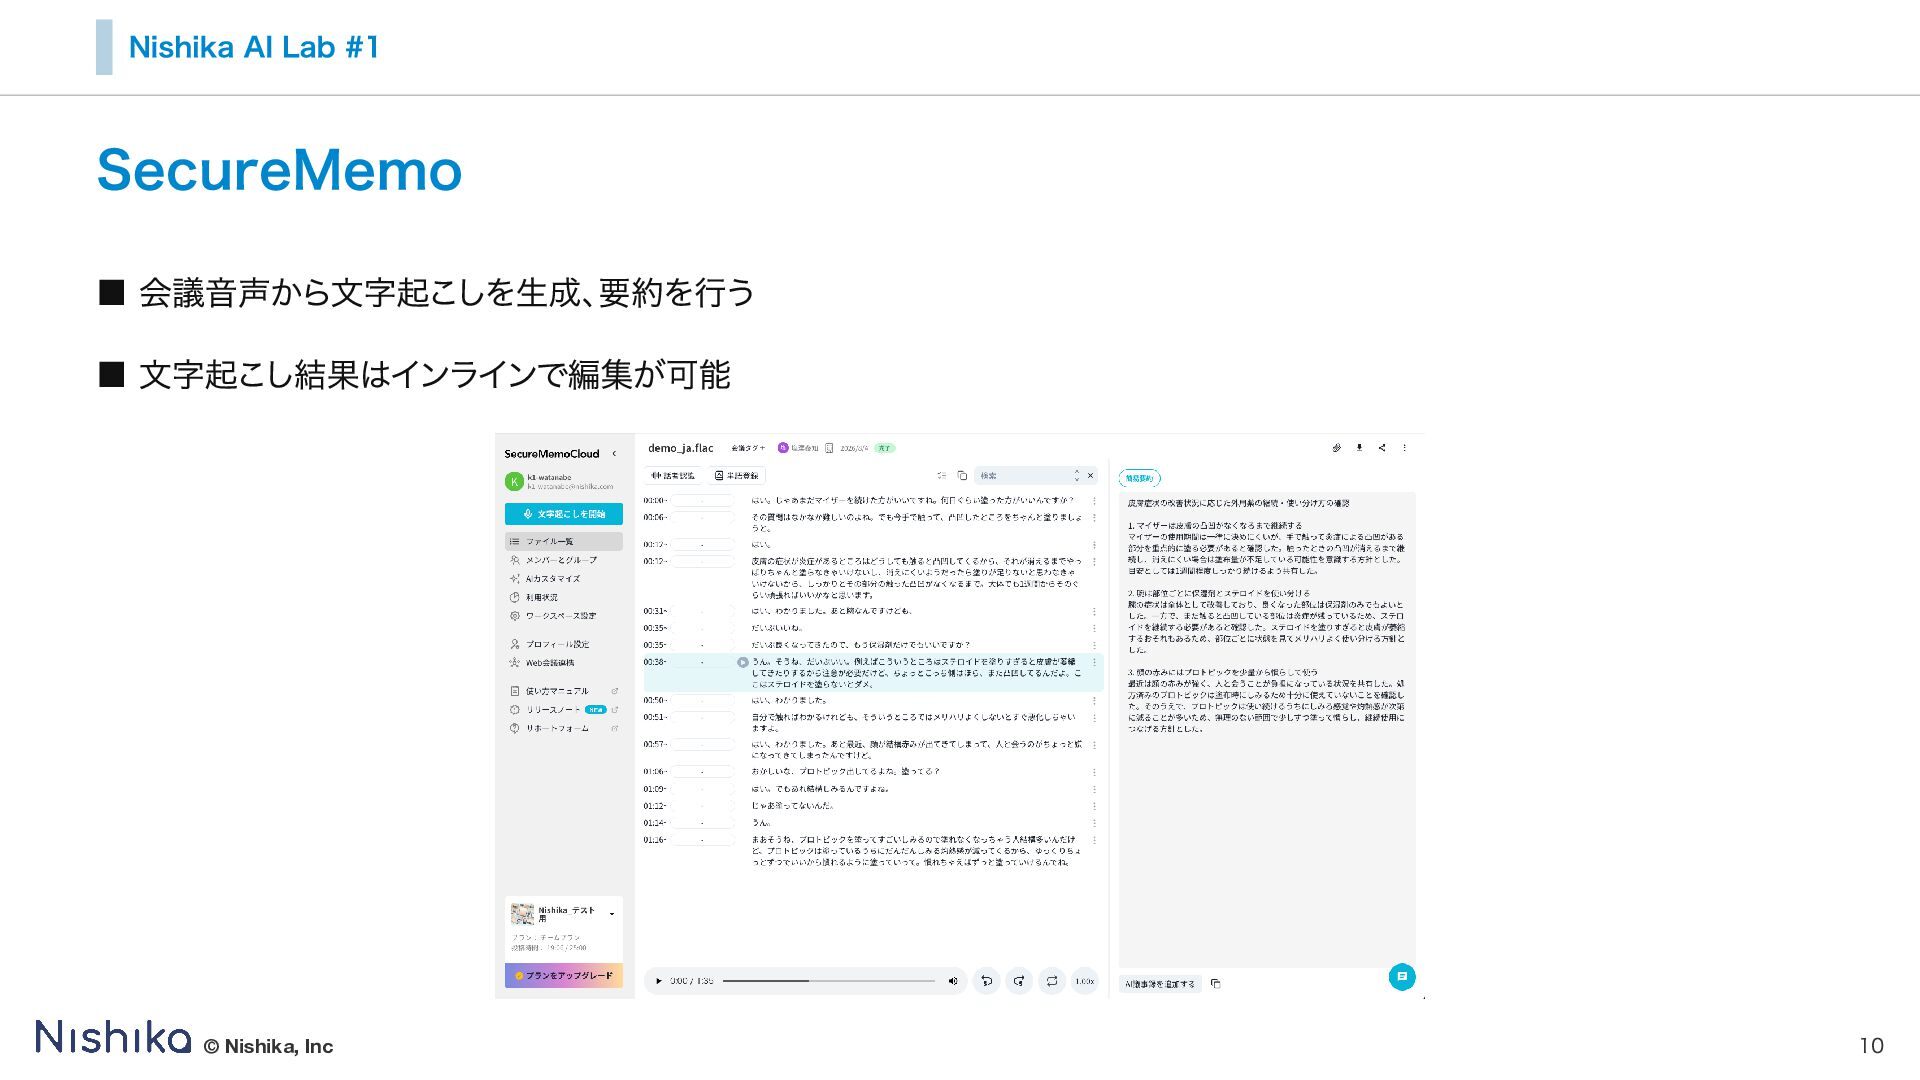Toggle loop playback

click(x=1052, y=981)
